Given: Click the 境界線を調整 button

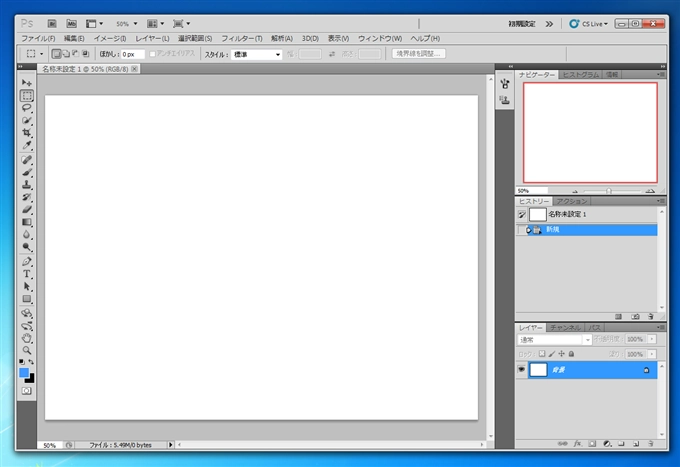Looking at the screenshot, I should pyautogui.click(x=418, y=54).
